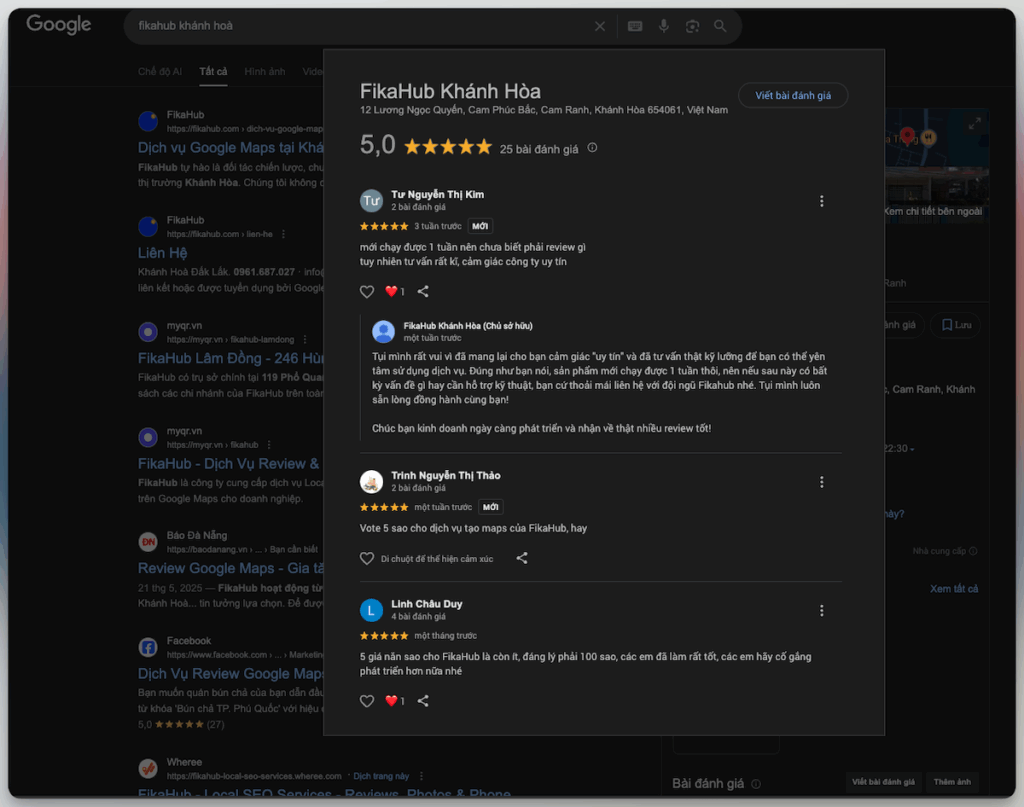Like Tư Nguyễn Thị Kim's review

[x=367, y=291]
